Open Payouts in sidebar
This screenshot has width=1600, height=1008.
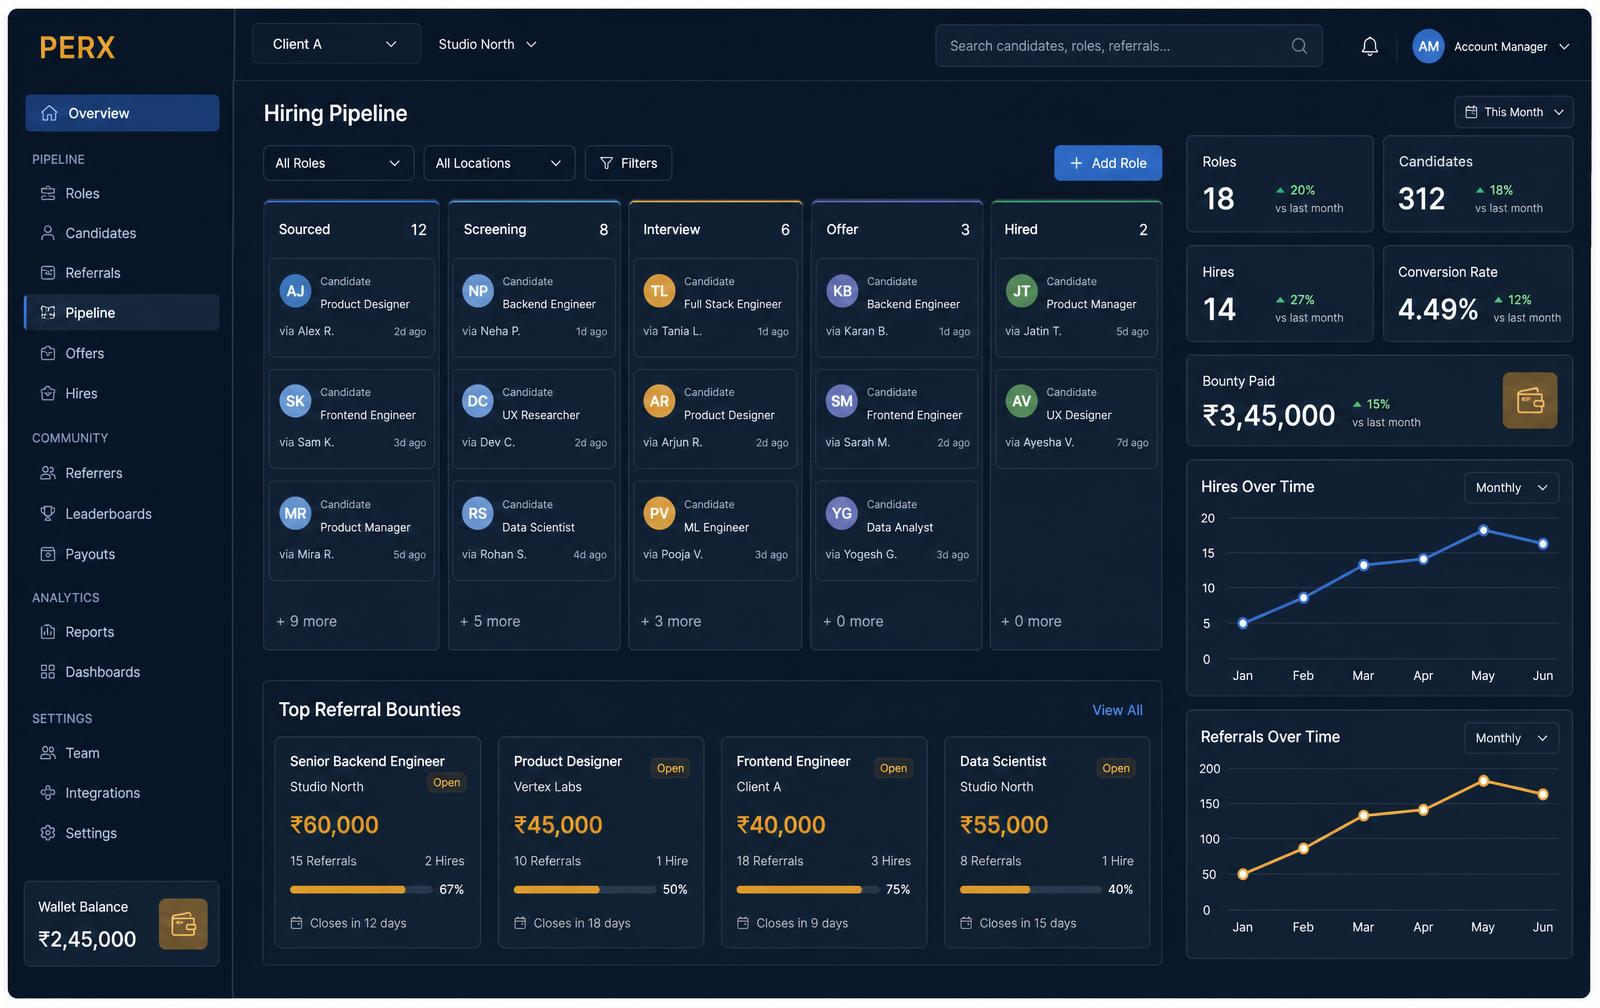tap(122, 554)
